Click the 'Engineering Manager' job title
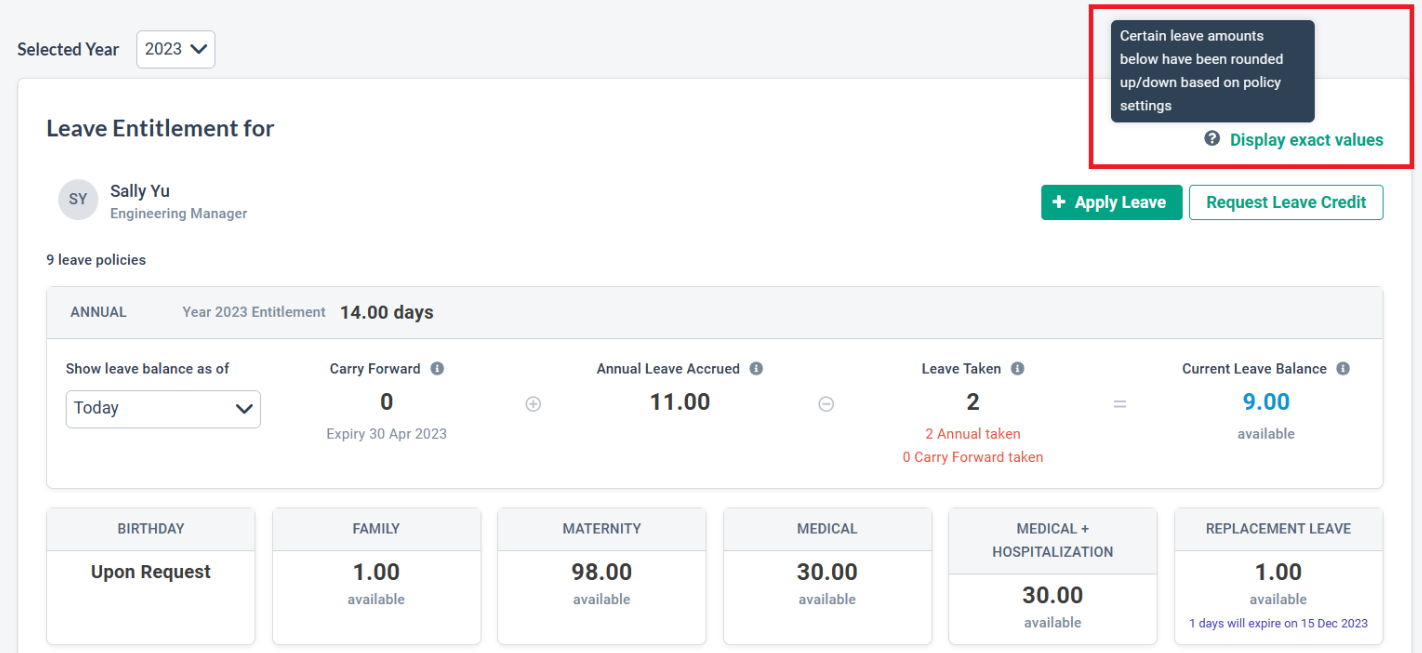The height and width of the screenshot is (653, 1422). tap(179, 214)
